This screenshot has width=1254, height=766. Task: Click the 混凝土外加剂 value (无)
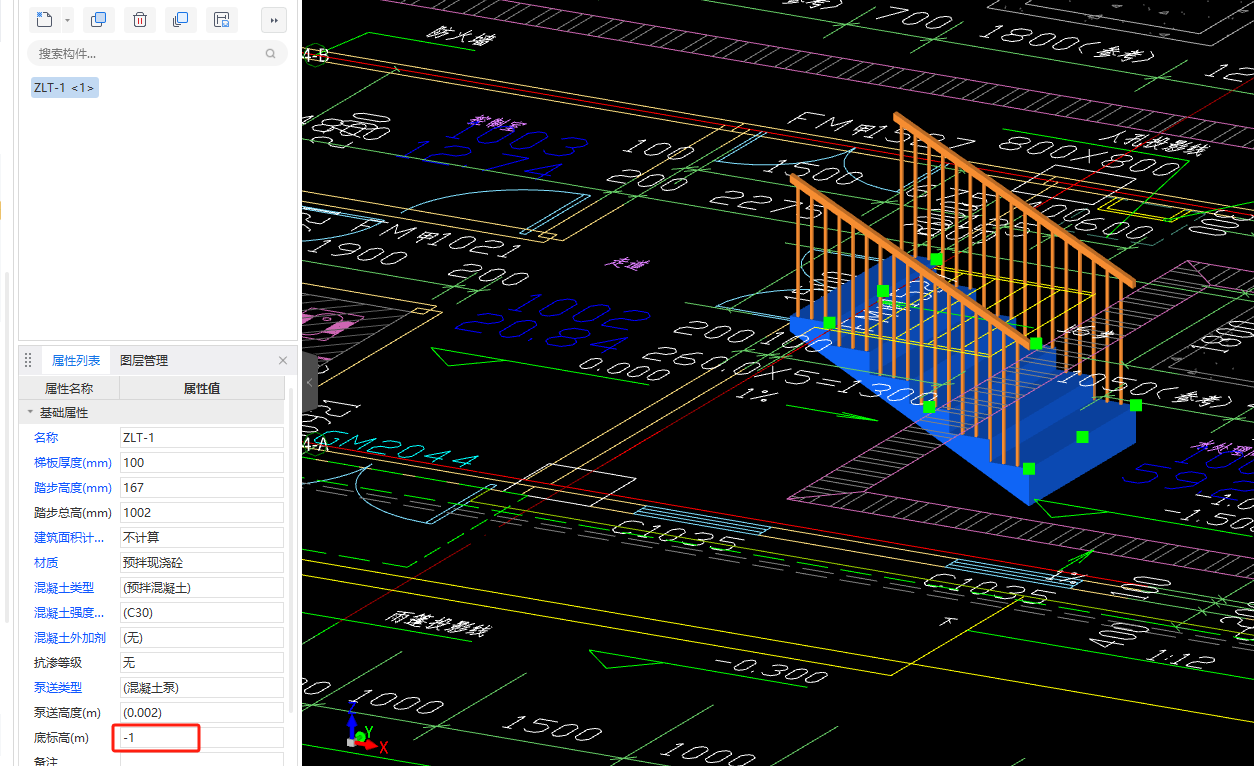201,637
